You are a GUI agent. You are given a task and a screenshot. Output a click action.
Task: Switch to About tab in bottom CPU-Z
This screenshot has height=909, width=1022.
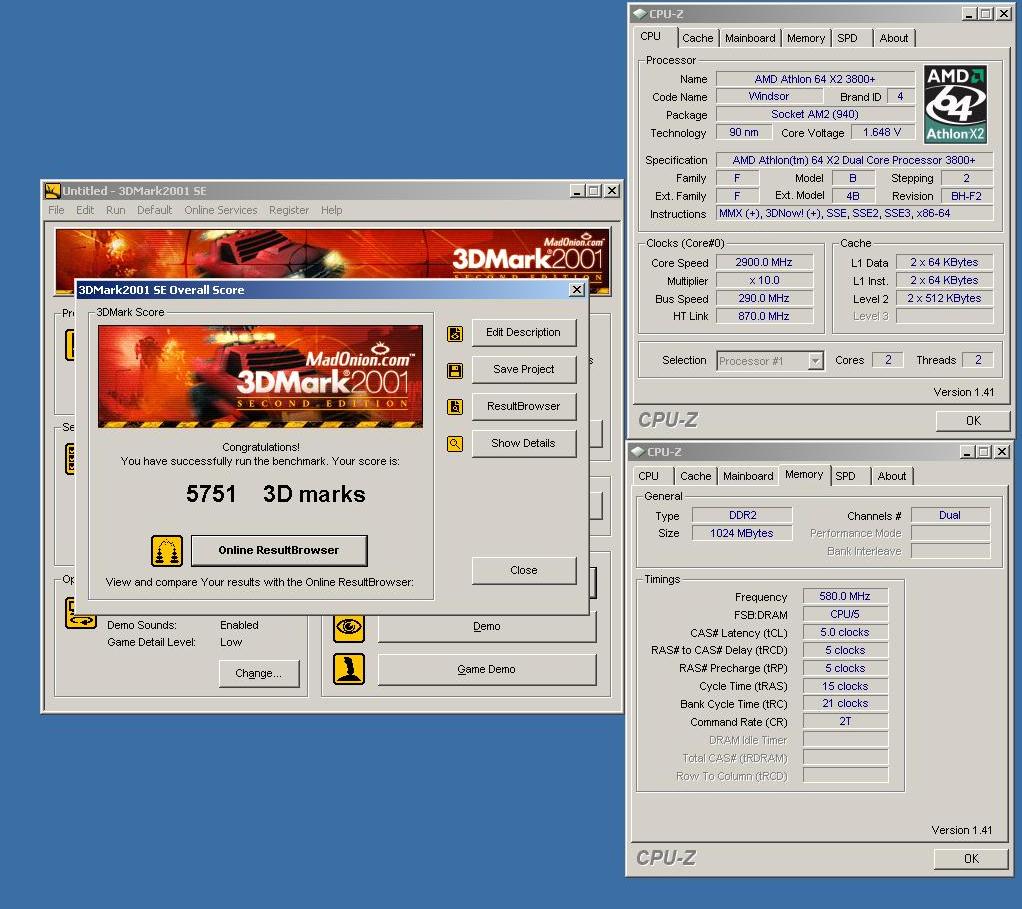[892, 476]
